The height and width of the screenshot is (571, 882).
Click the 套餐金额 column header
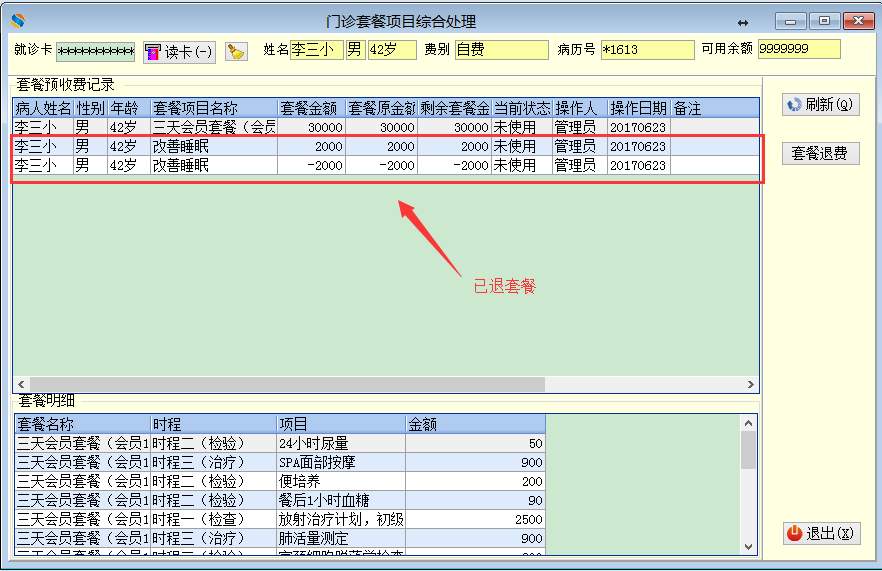[311, 108]
